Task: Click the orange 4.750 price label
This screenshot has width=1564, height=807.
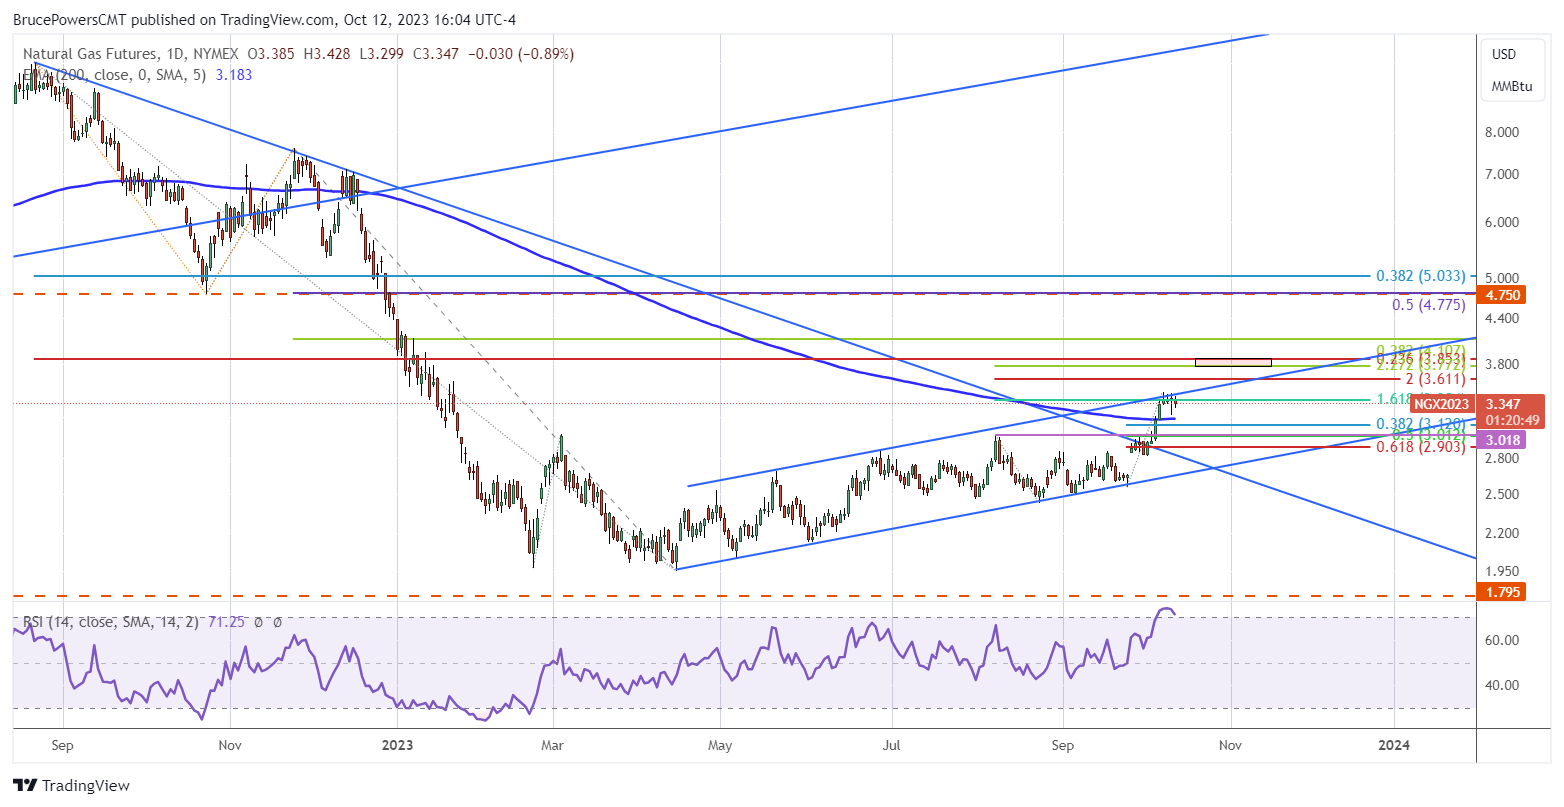Action: [1503, 295]
